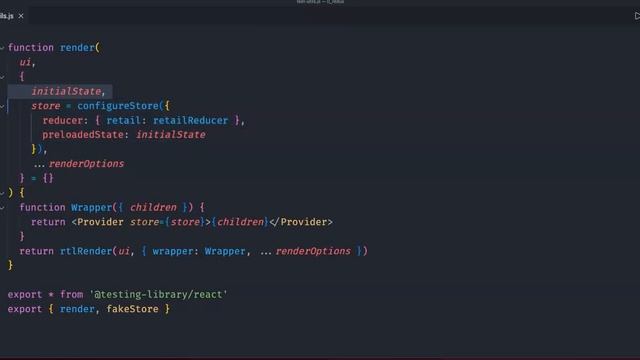Click 'fakeStore' in the export statement
The height and width of the screenshot is (360, 640).
click(132, 309)
